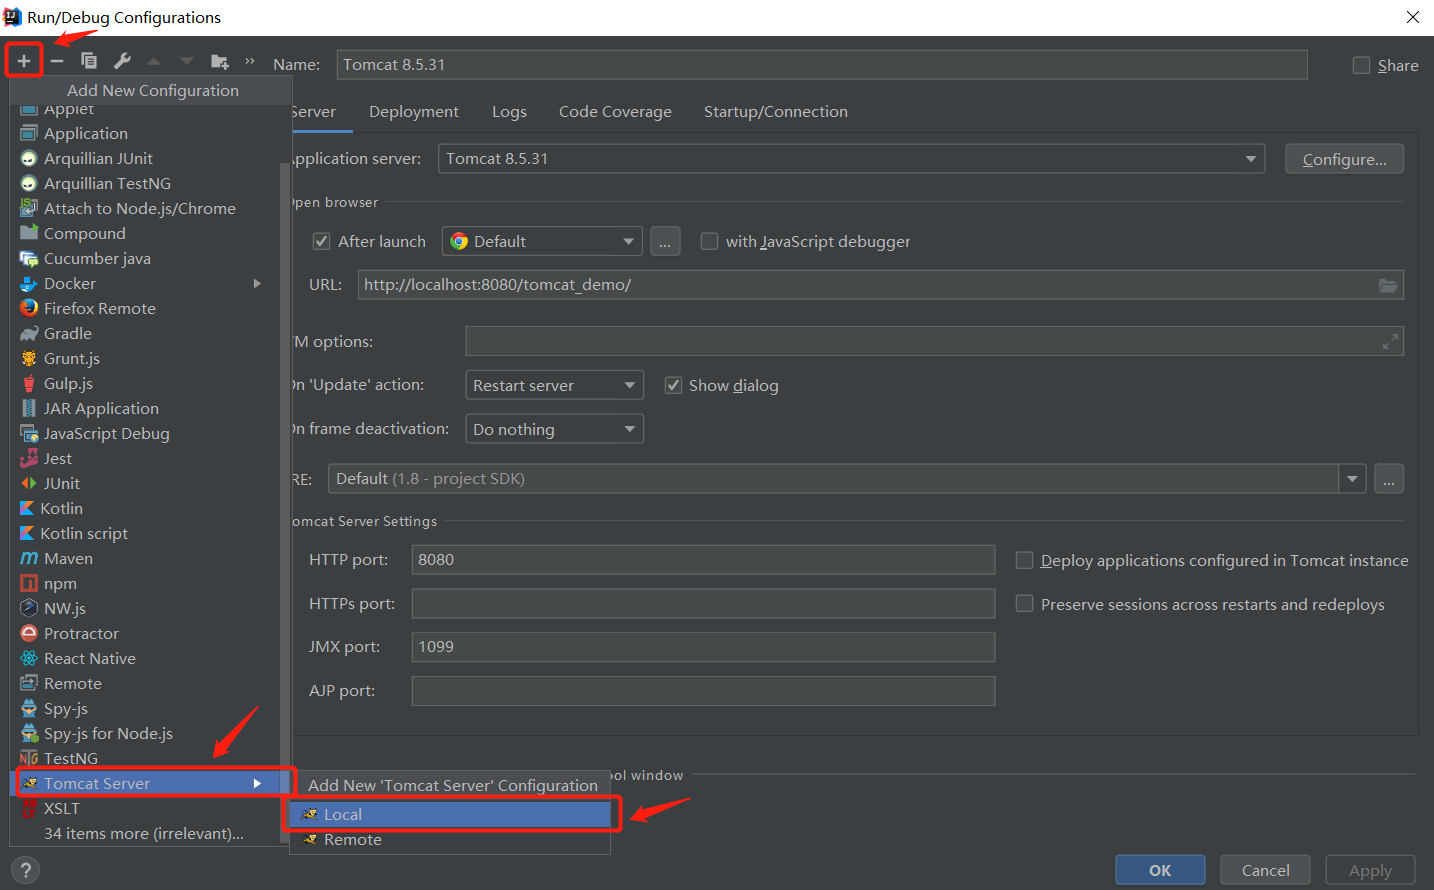Click the VM options input field

pos(934,341)
